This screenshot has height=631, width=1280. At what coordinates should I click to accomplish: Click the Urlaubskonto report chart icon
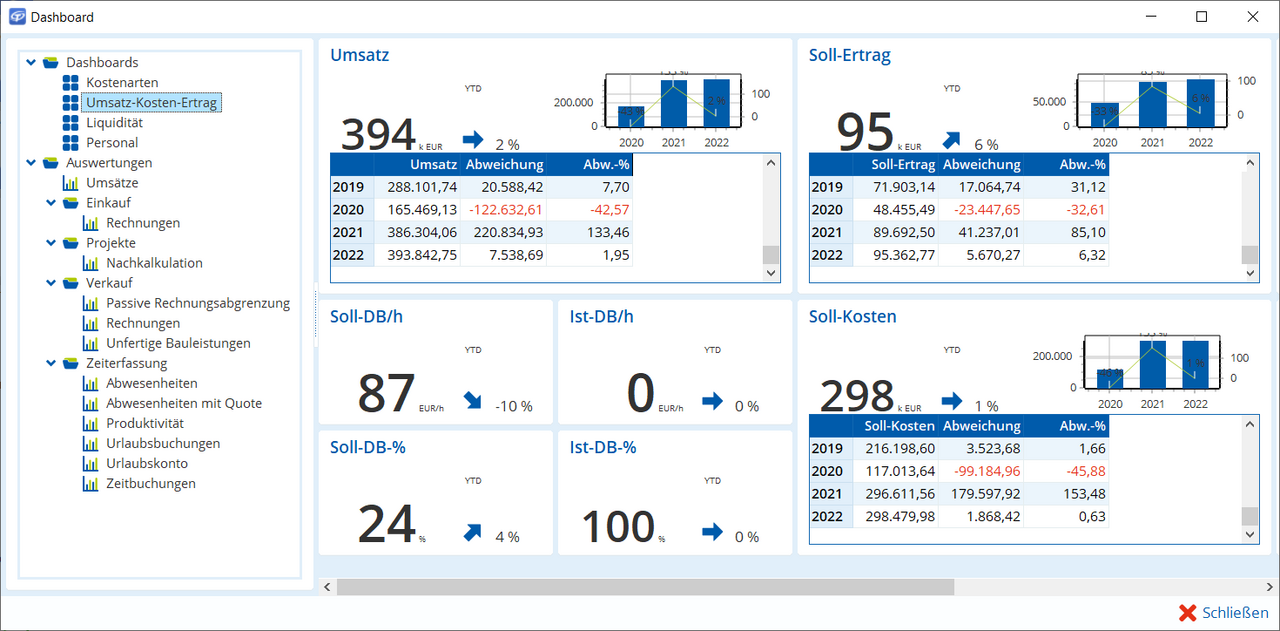pyautogui.click(x=90, y=463)
